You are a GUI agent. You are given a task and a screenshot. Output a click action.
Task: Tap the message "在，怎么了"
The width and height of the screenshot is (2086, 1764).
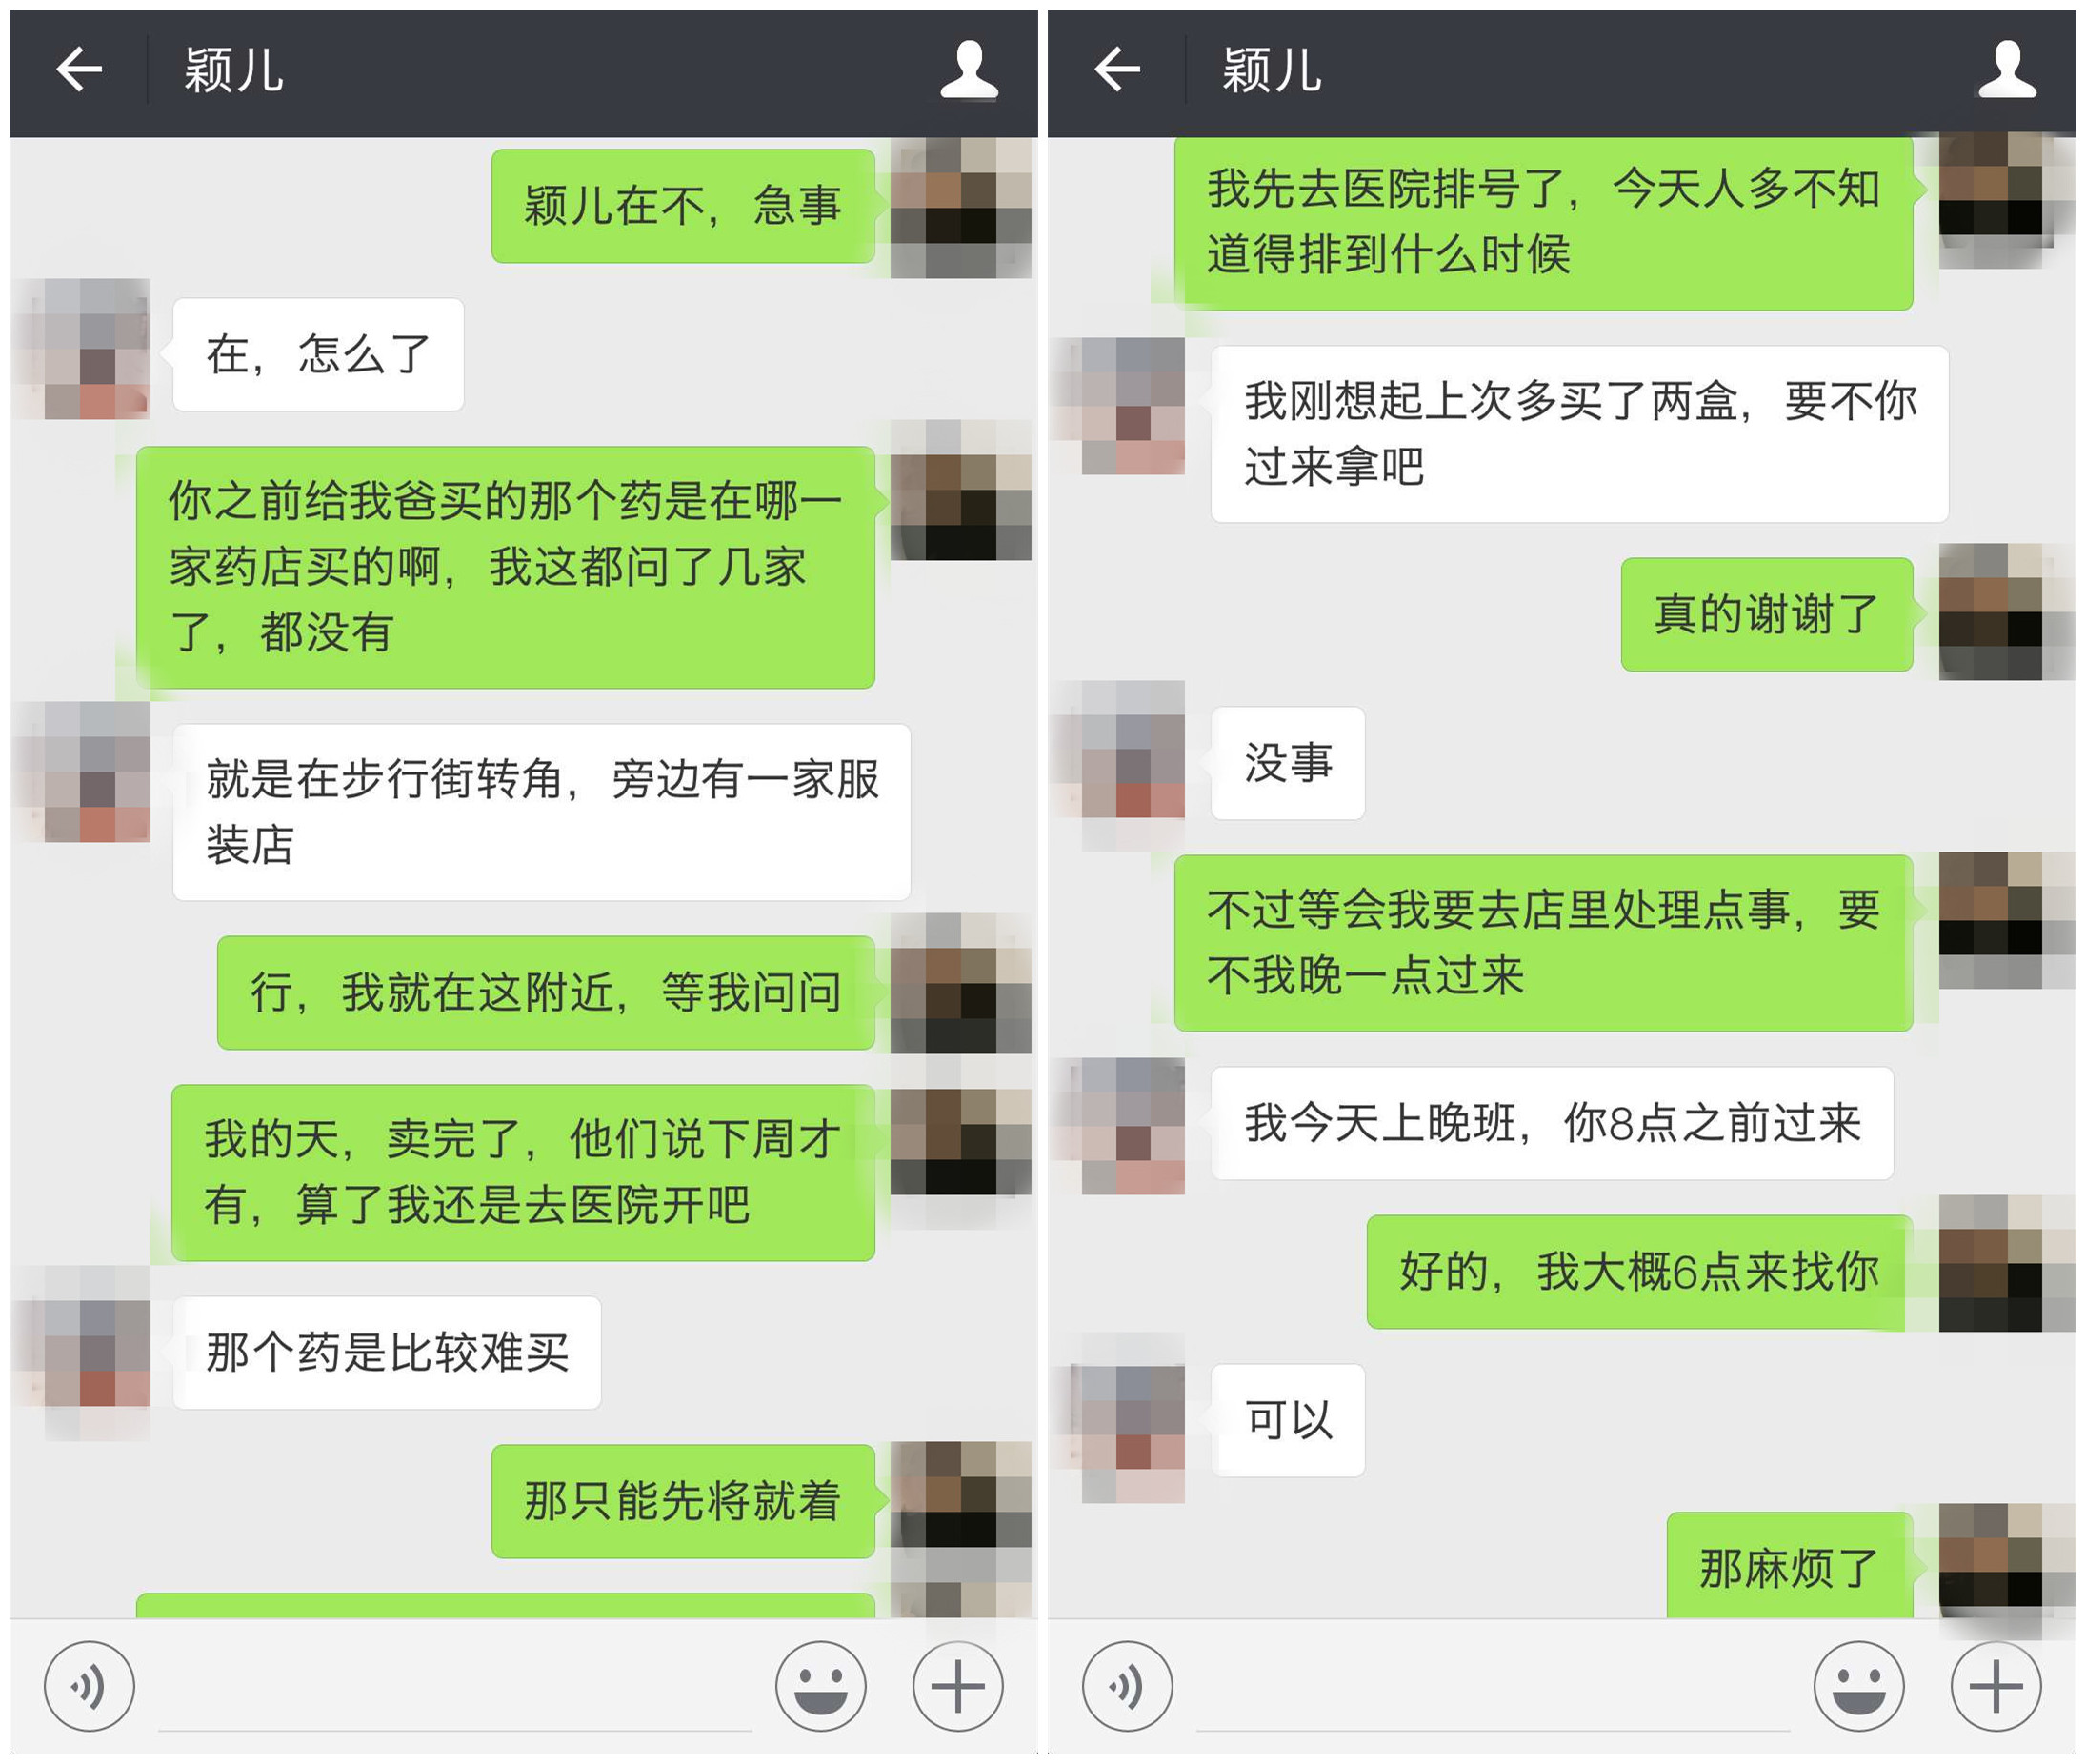point(318,355)
